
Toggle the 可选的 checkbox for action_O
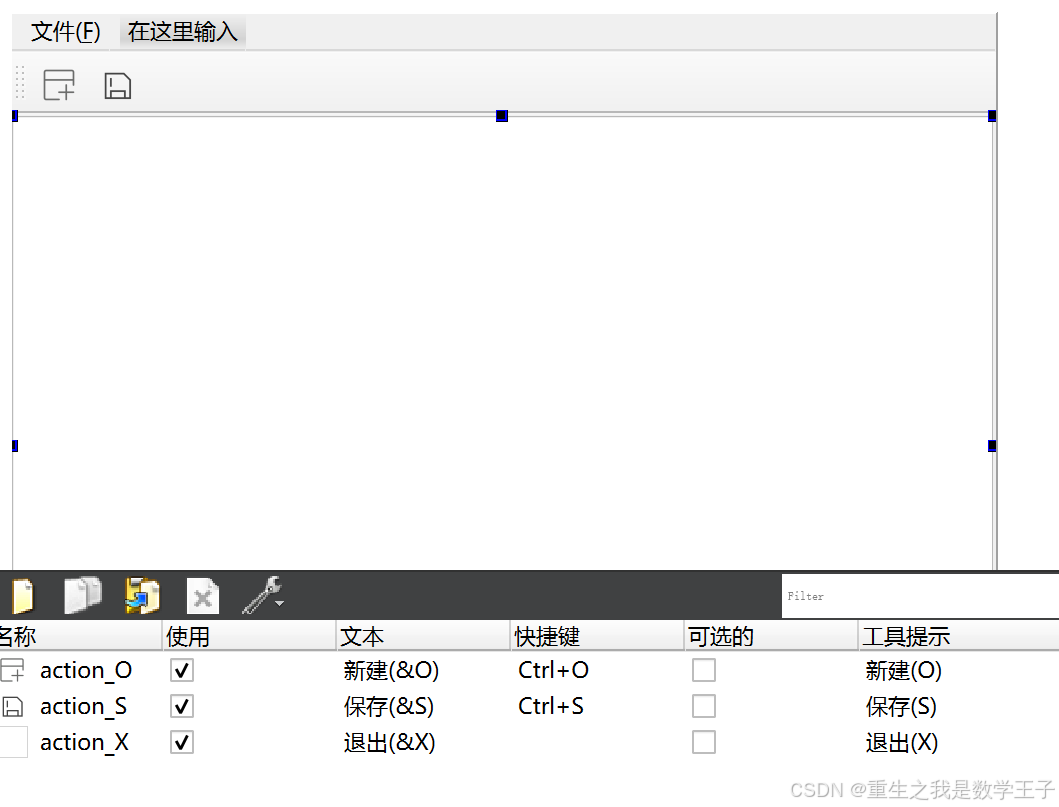(x=704, y=671)
